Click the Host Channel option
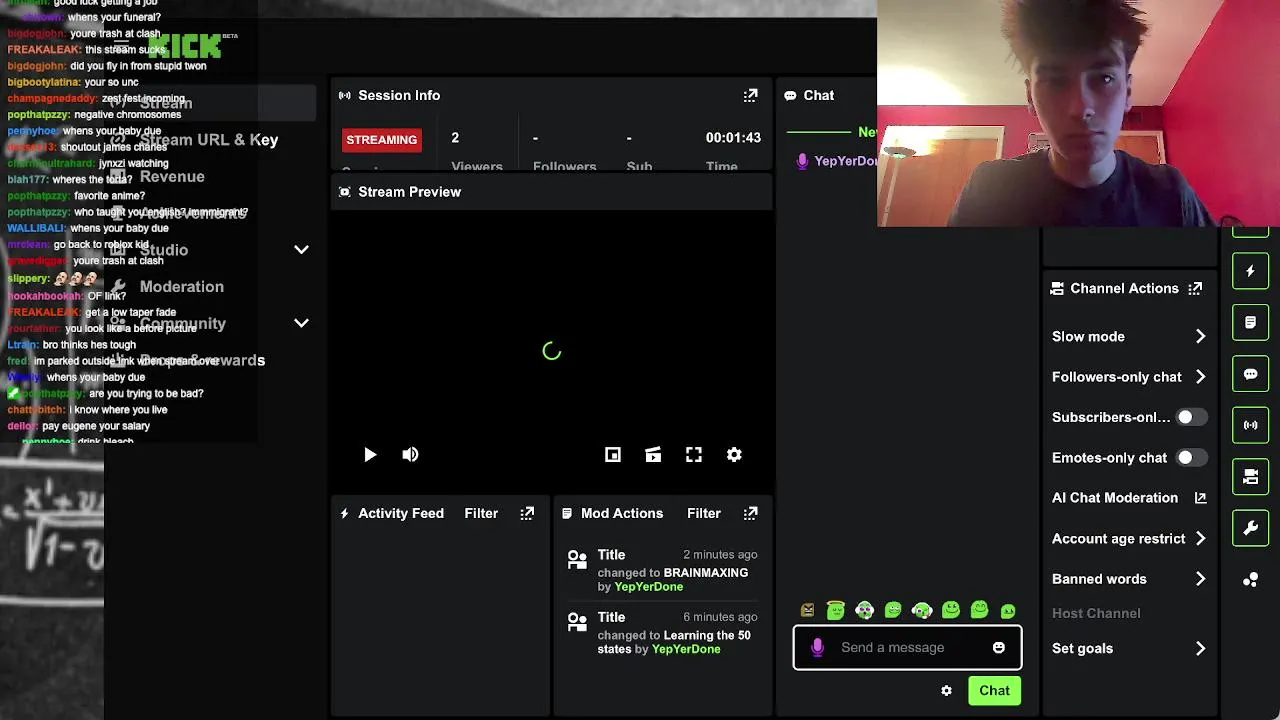Screen dimensions: 1280x720 pos(1096,613)
